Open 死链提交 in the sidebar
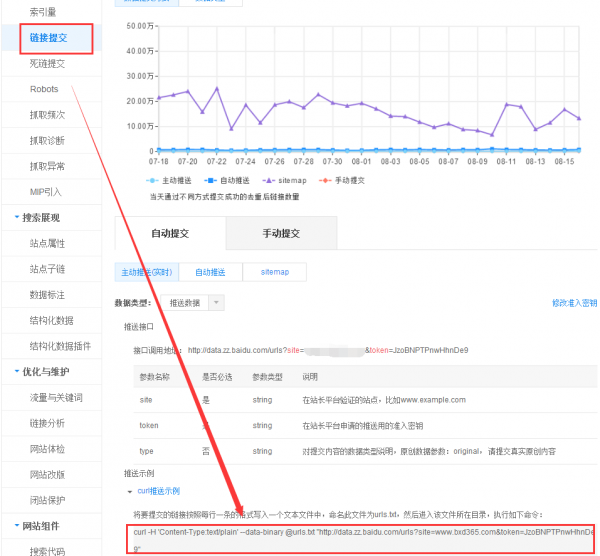Image resolution: width=600 pixels, height=556 pixels. pyautogui.click(x=47, y=64)
